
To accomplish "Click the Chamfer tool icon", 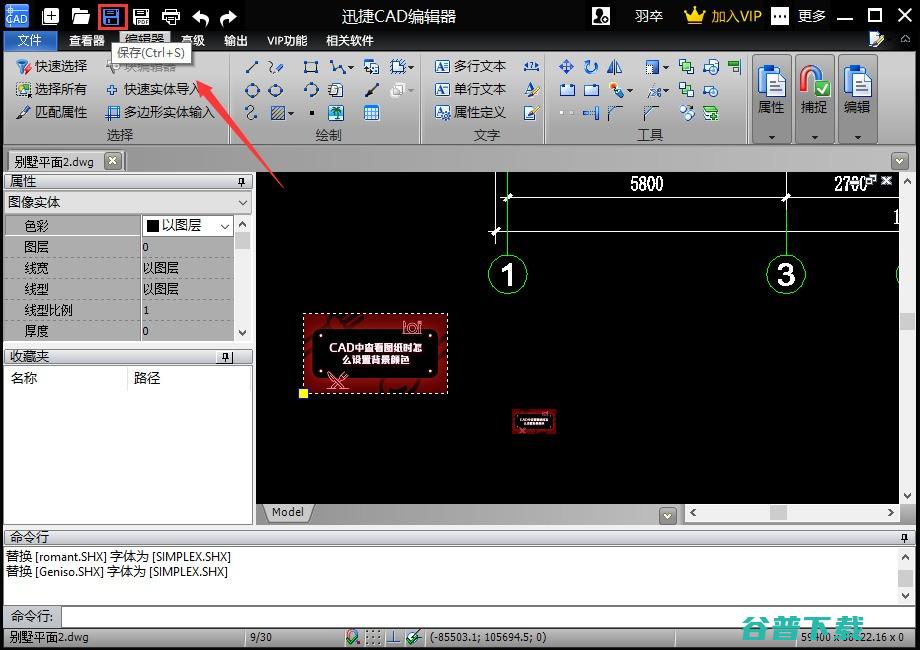I will pyautogui.click(x=651, y=113).
